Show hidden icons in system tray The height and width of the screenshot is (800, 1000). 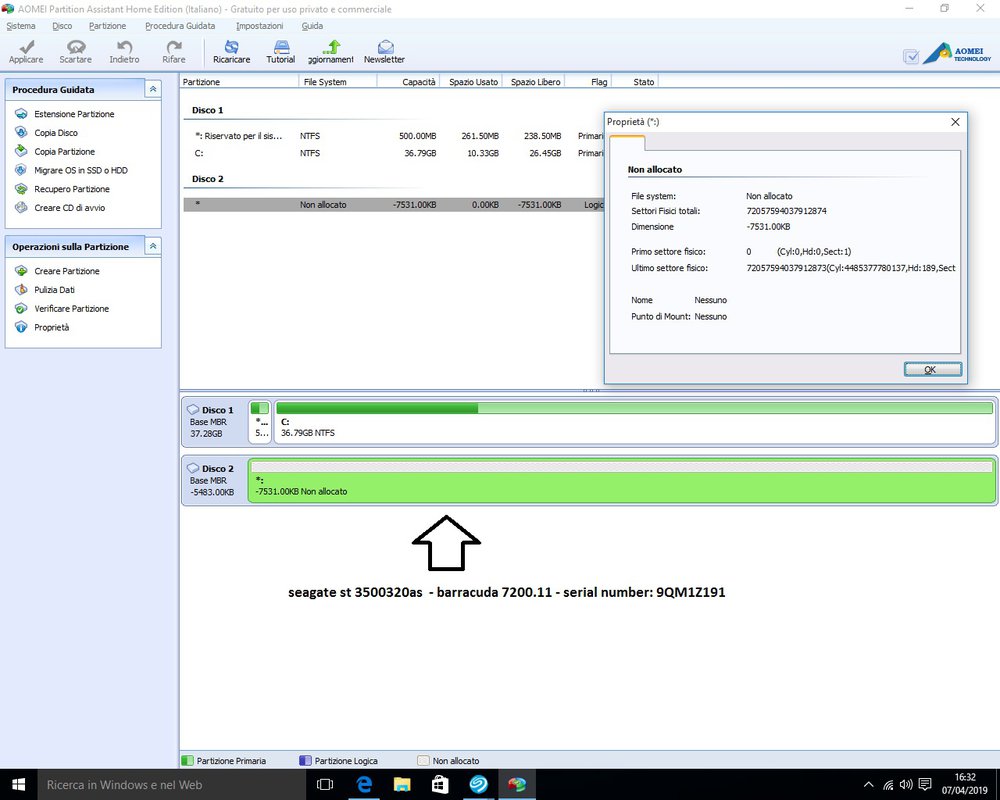pos(867,785)
